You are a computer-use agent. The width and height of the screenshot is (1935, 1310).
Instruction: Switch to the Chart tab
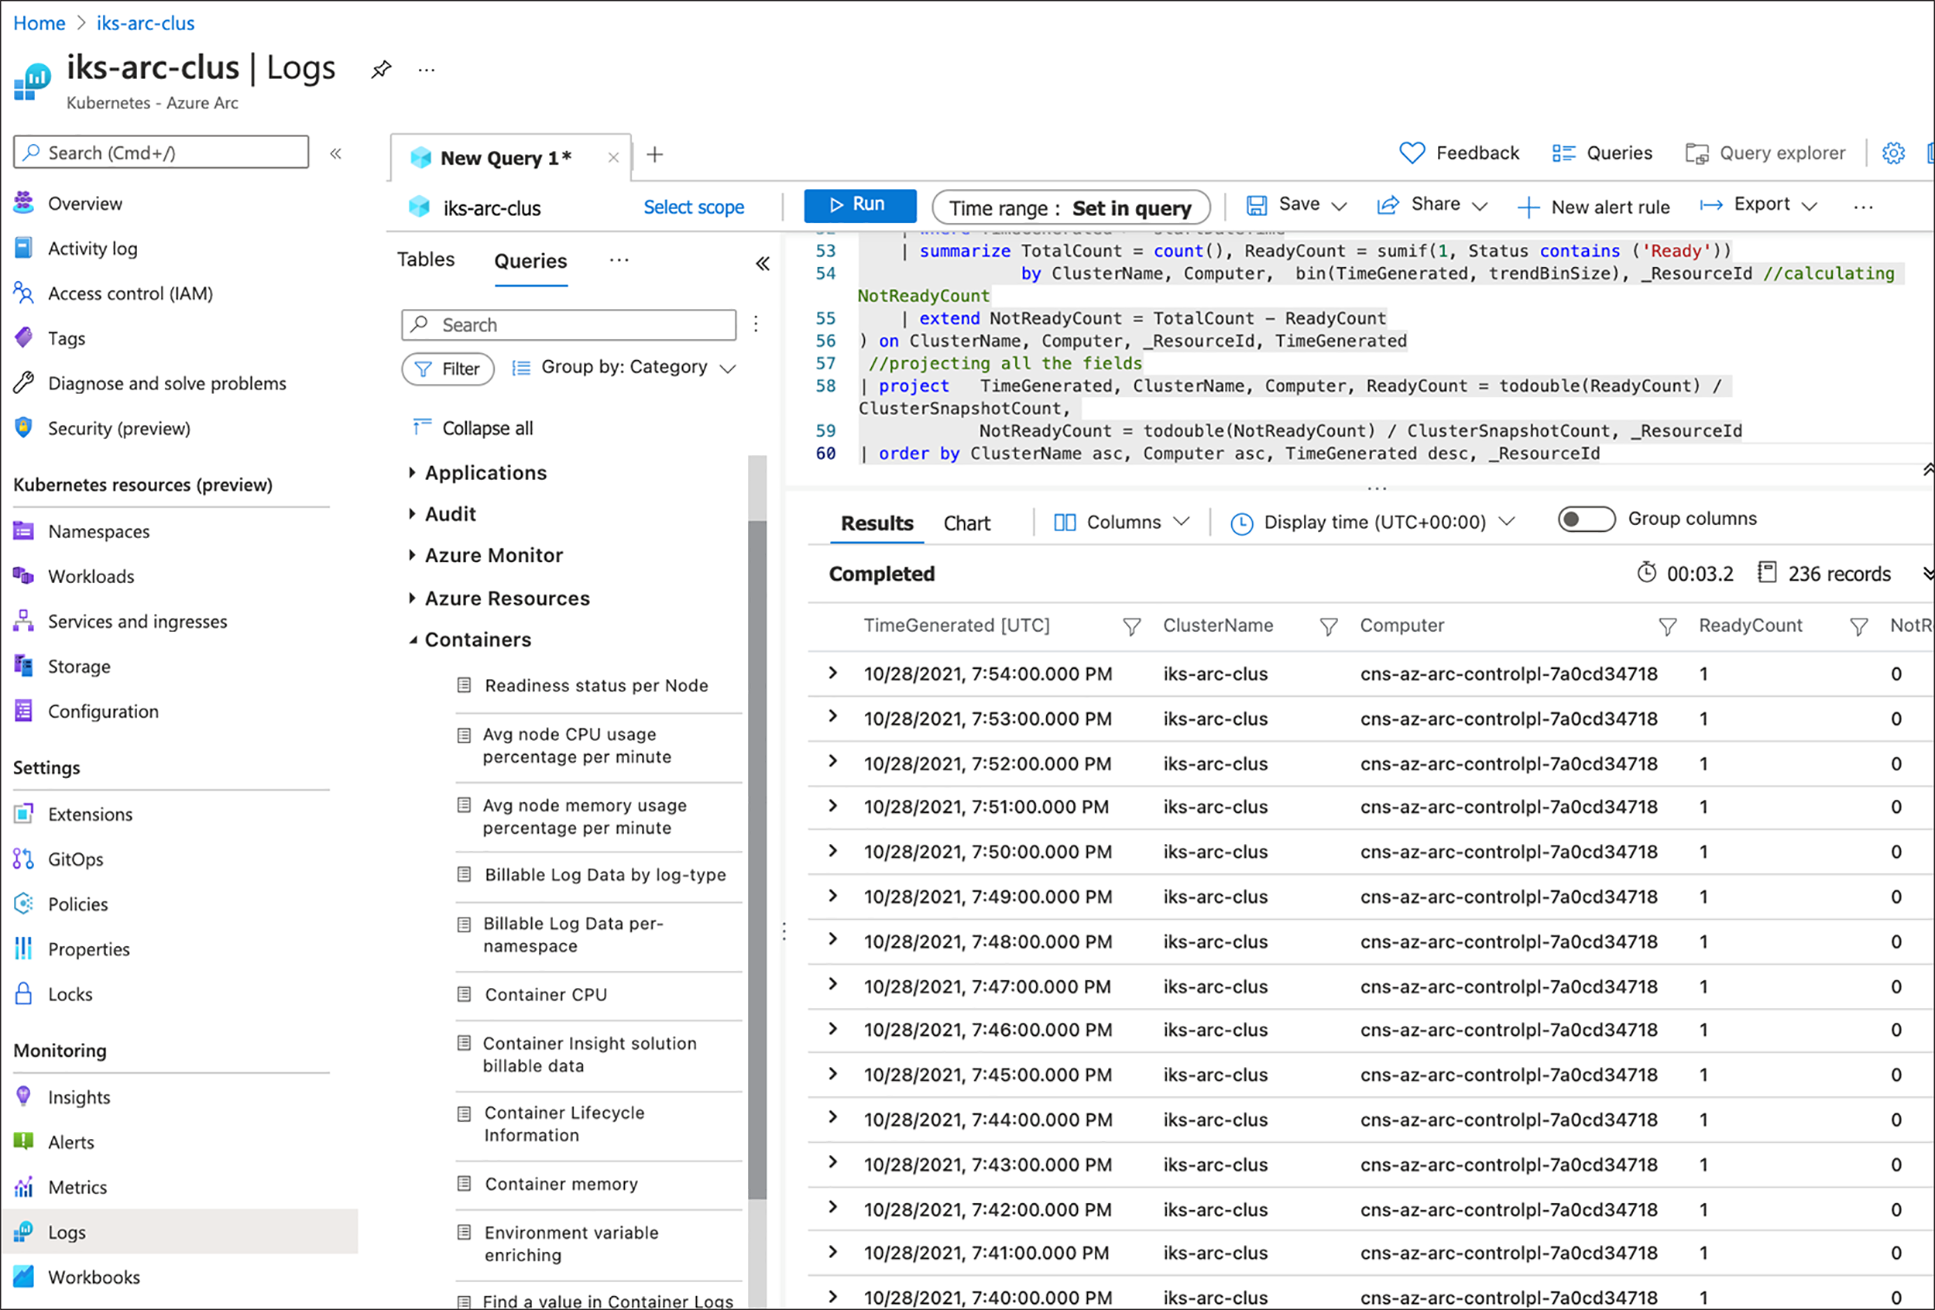tap(965, 521)
